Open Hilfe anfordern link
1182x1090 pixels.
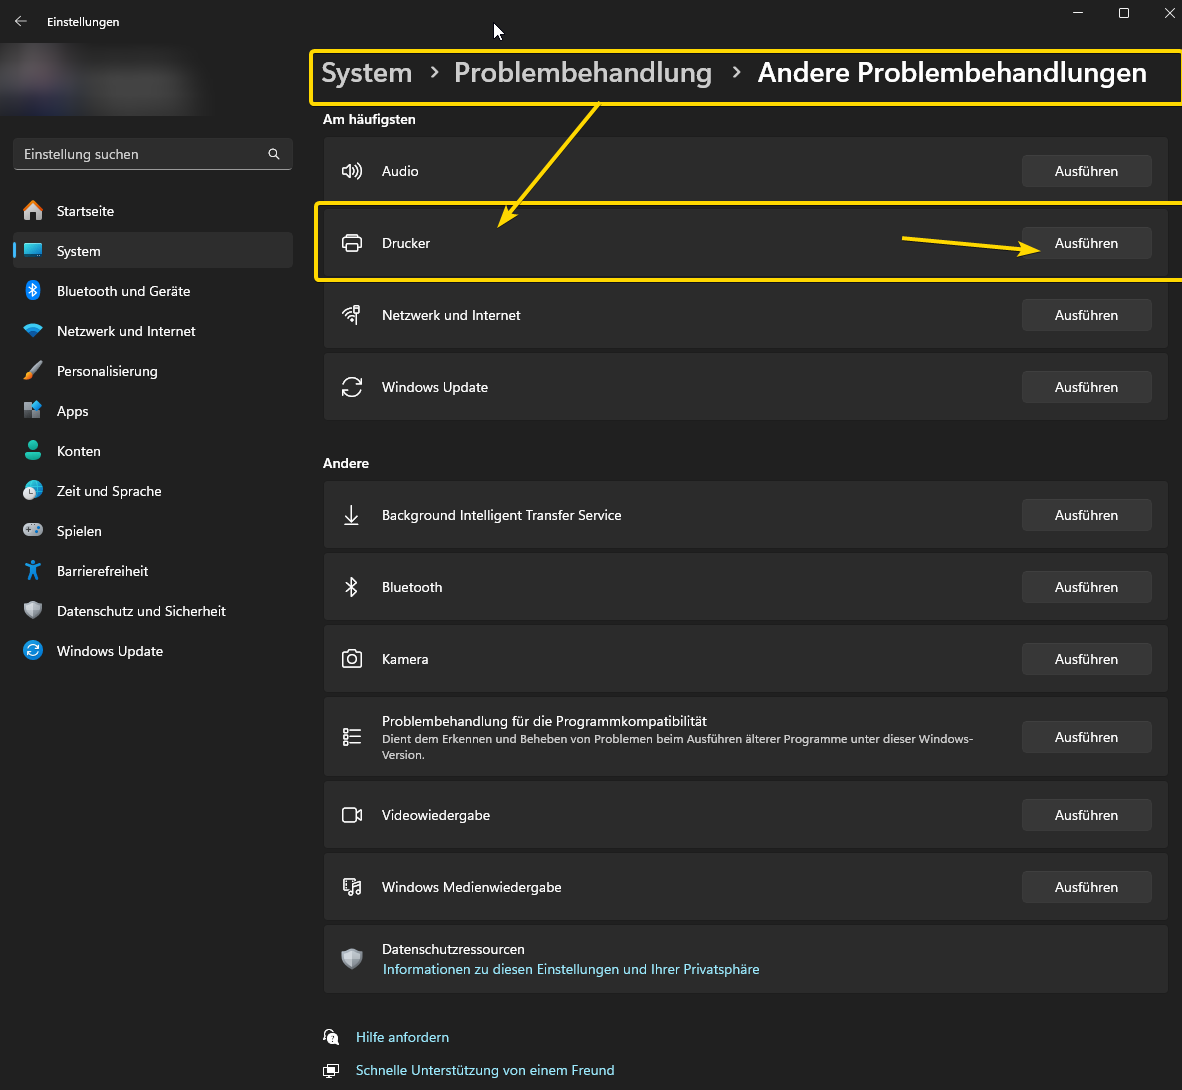pos(402,1037)
